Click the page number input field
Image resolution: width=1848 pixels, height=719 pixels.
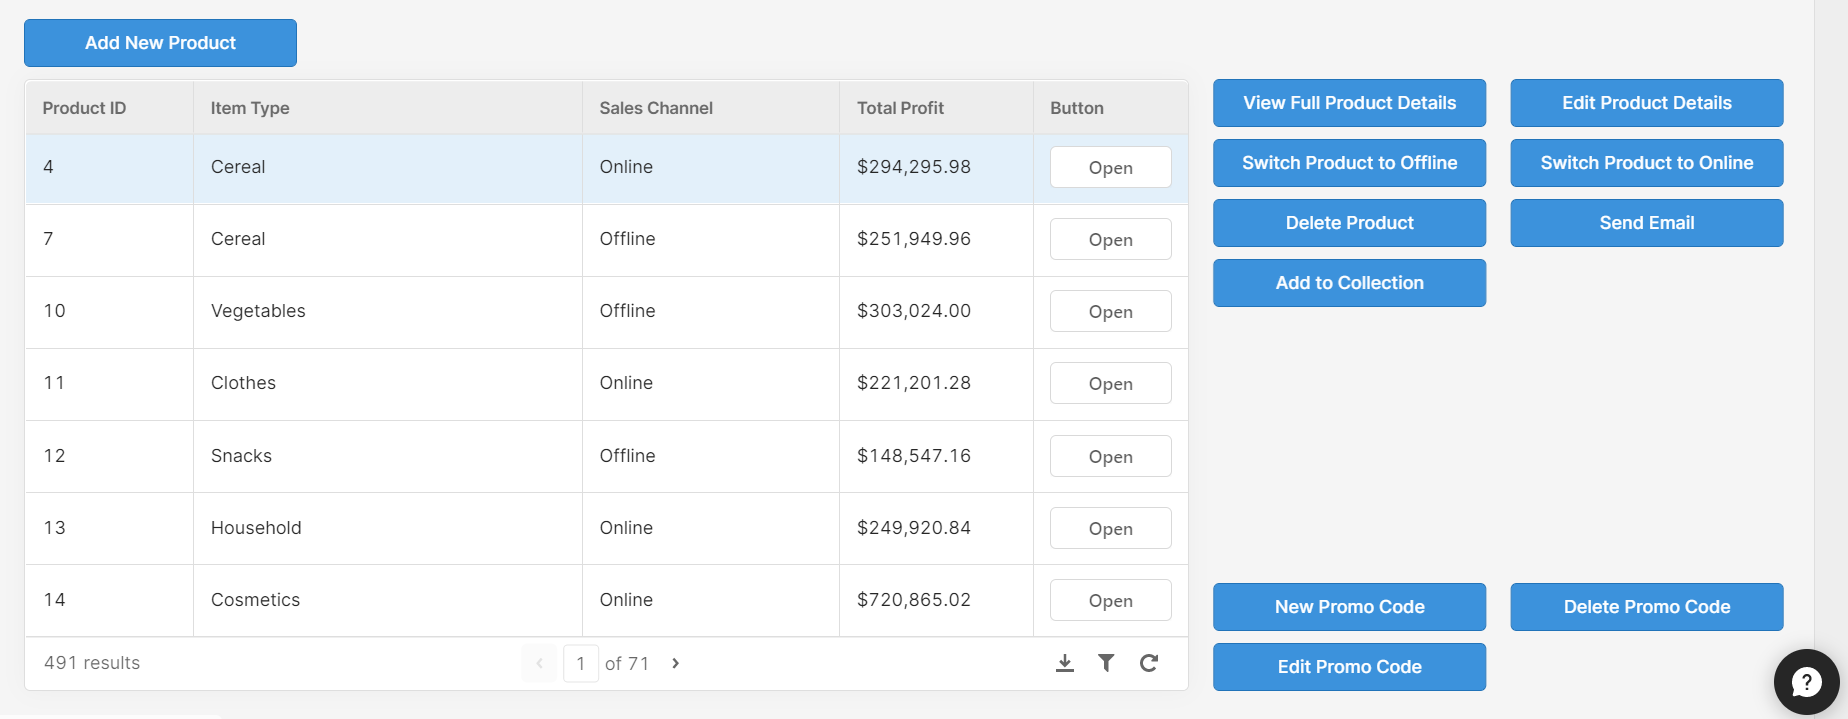(581, 663)
